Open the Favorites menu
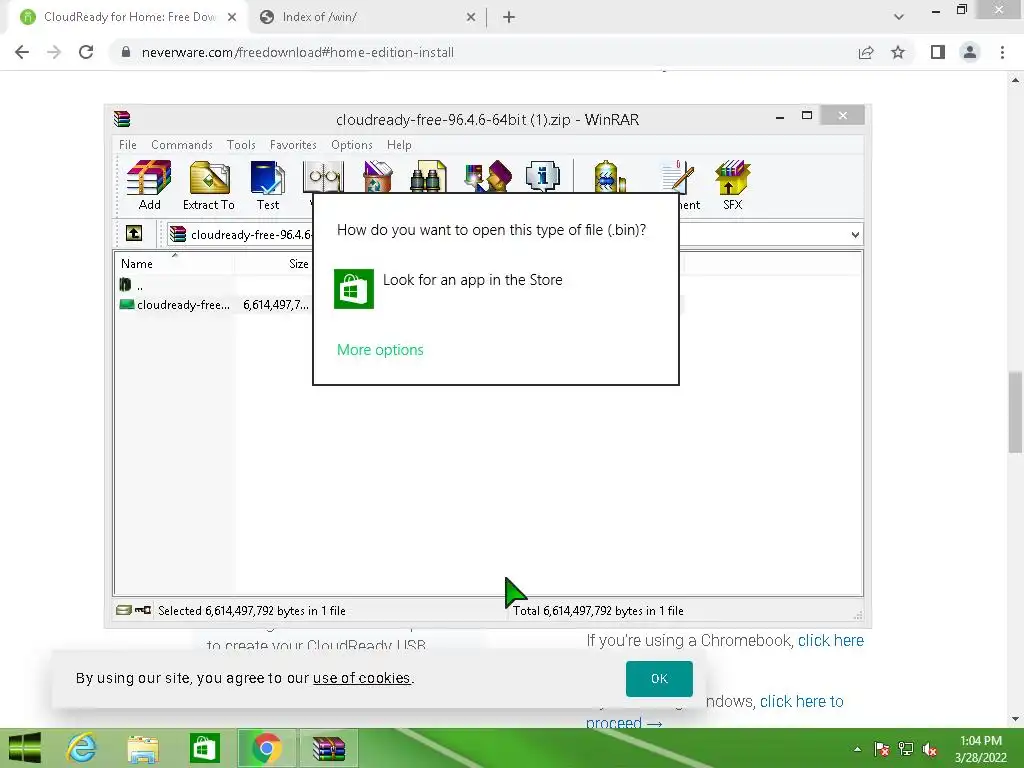Viewport: 1024px width, 768px height. click(x=293, y=144)
